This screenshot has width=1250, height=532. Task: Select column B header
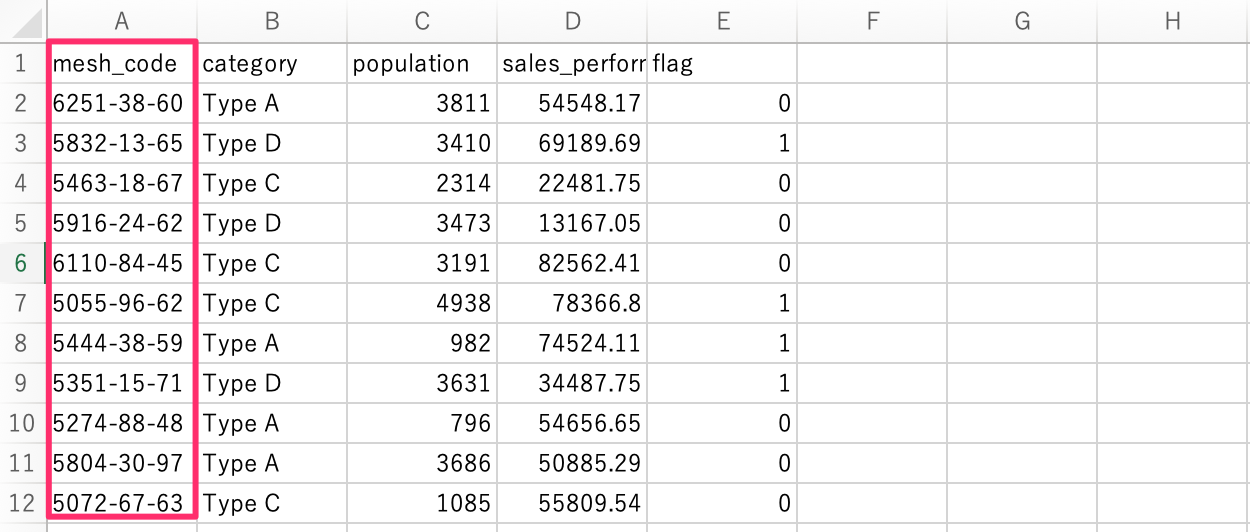click(272, 21)
